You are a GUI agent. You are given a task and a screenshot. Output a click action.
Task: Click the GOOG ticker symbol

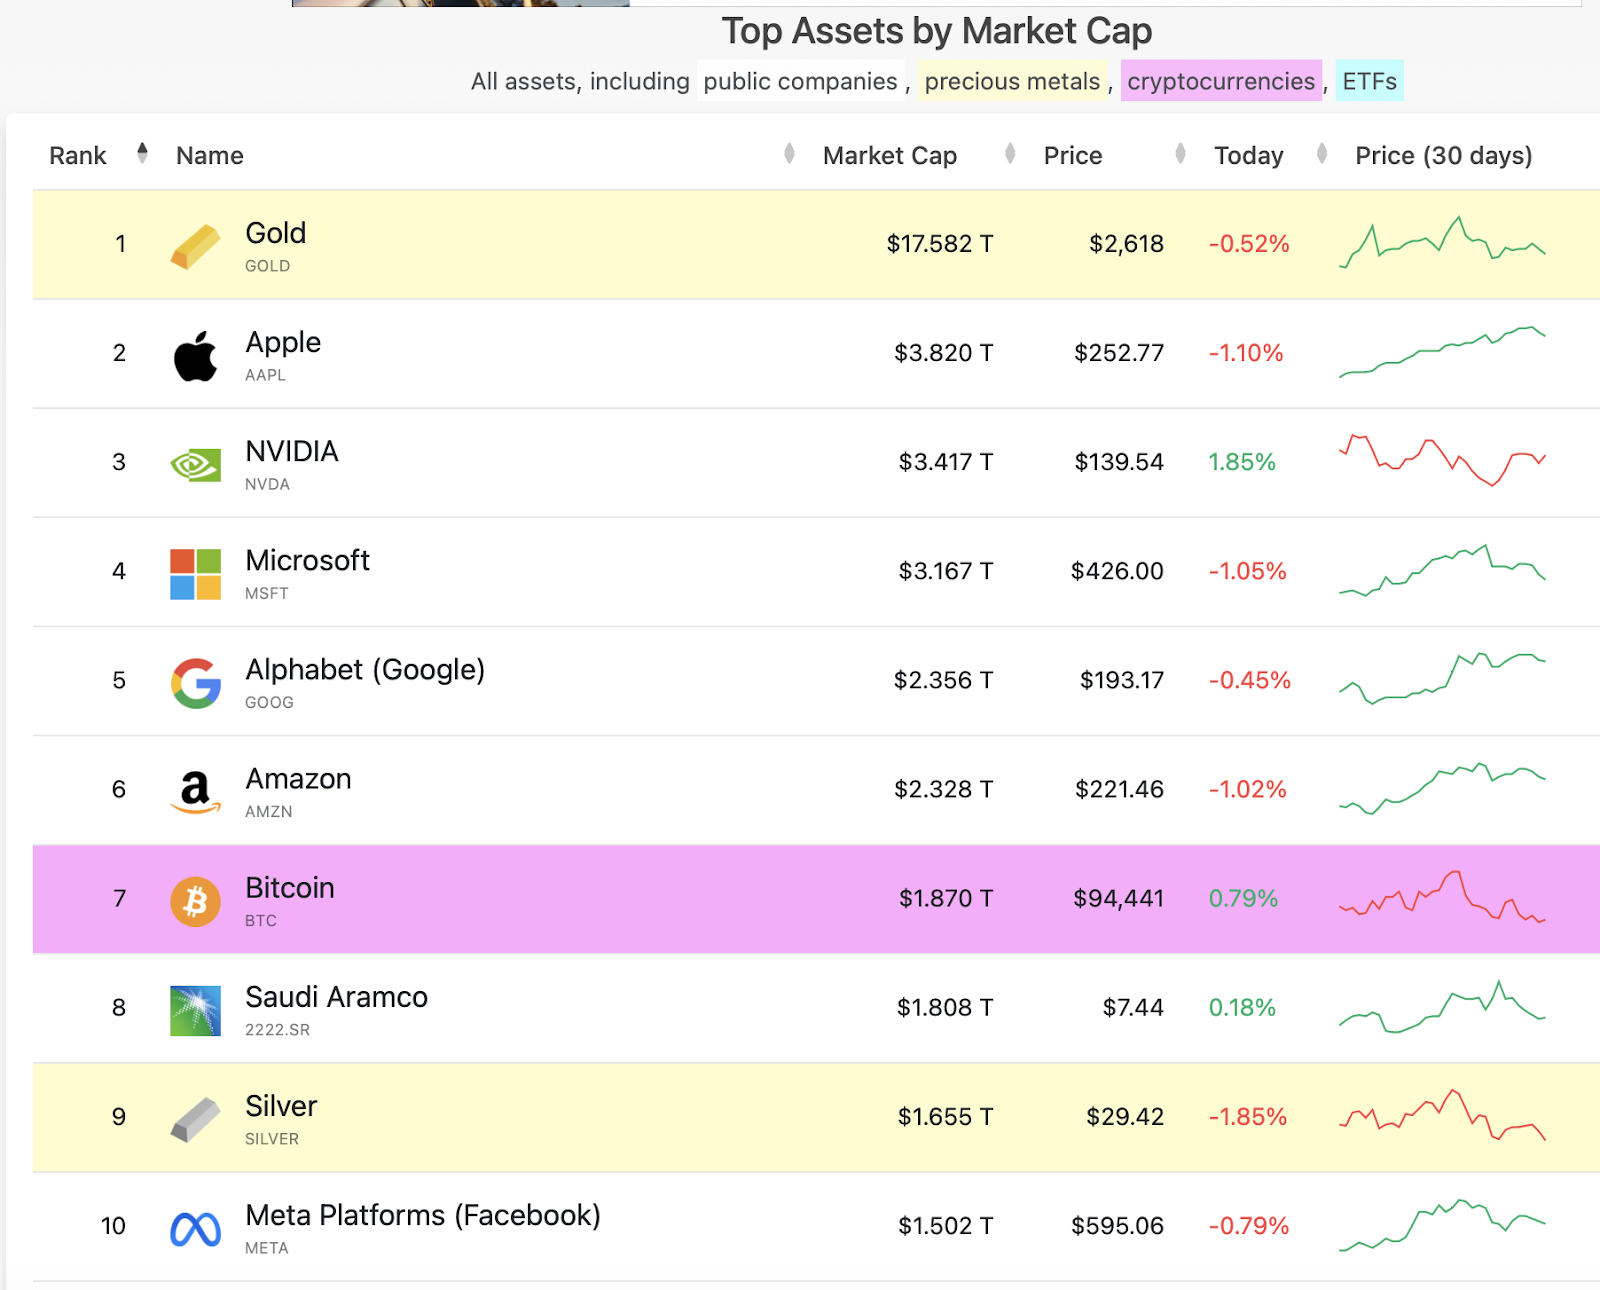[269, 702]
